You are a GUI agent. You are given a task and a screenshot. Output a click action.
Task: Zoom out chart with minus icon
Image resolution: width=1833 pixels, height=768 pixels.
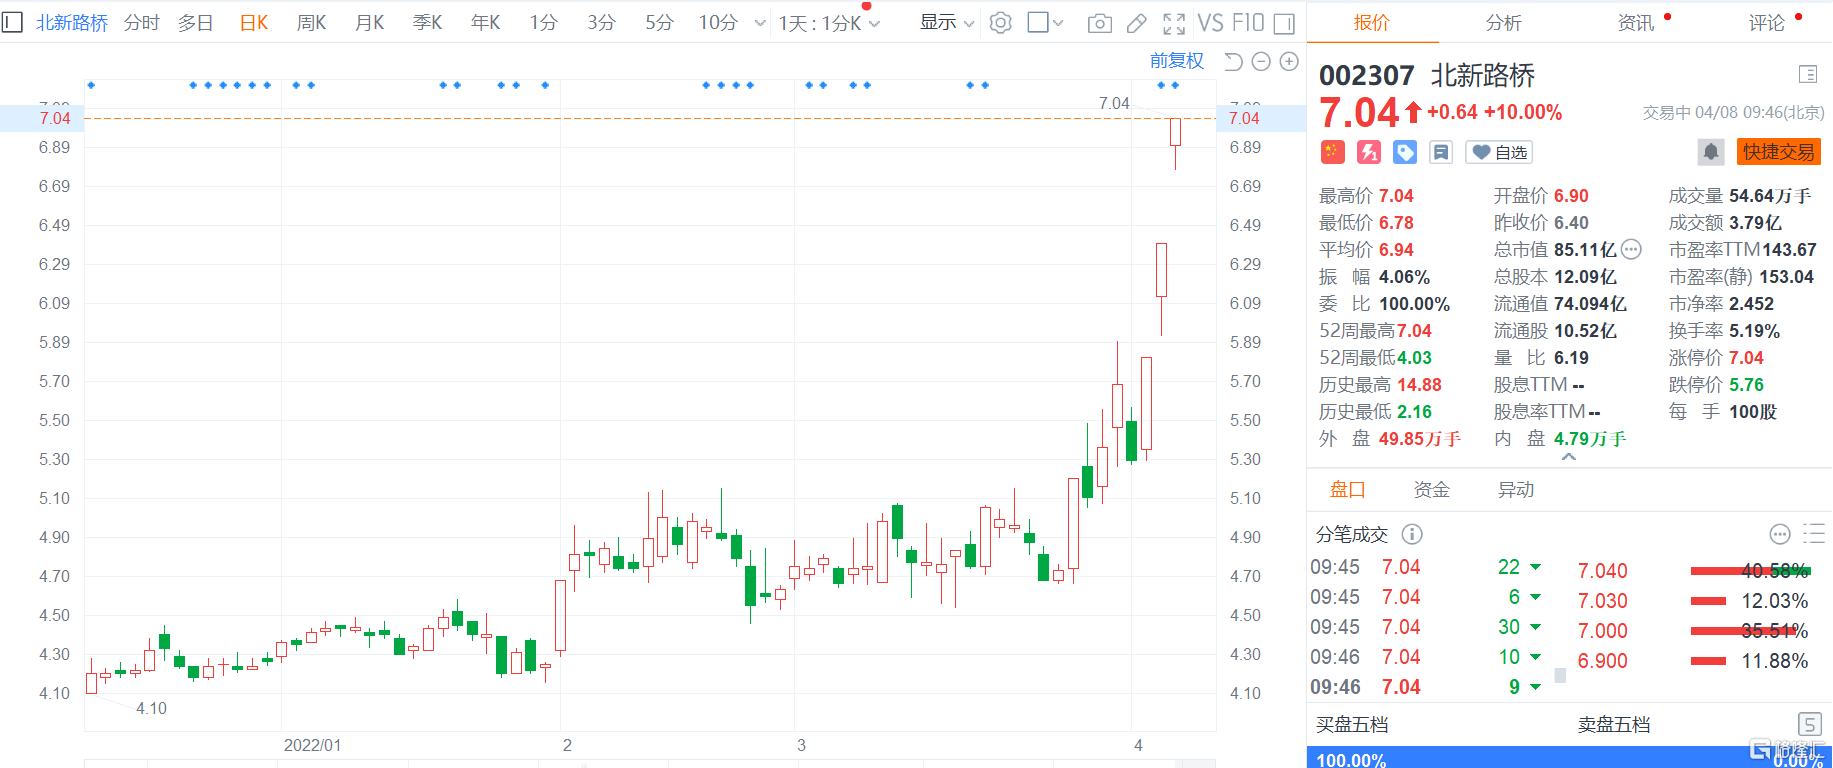pyautogui.click(x=1261, y=62)
